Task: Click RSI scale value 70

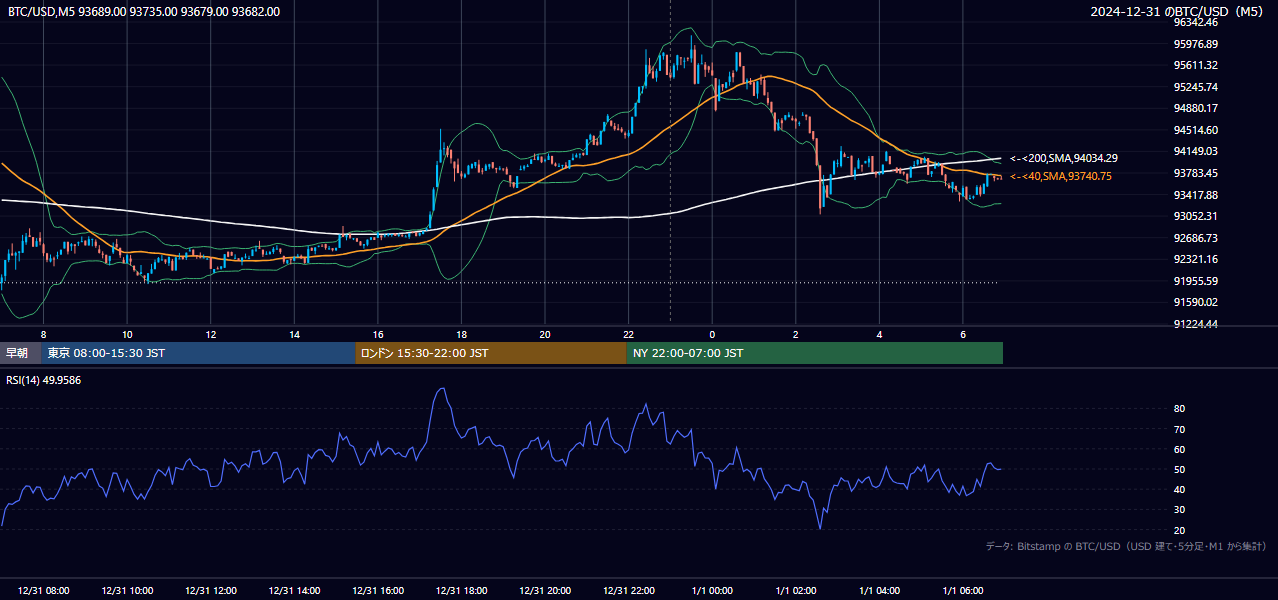Action: click(1179, 429)
